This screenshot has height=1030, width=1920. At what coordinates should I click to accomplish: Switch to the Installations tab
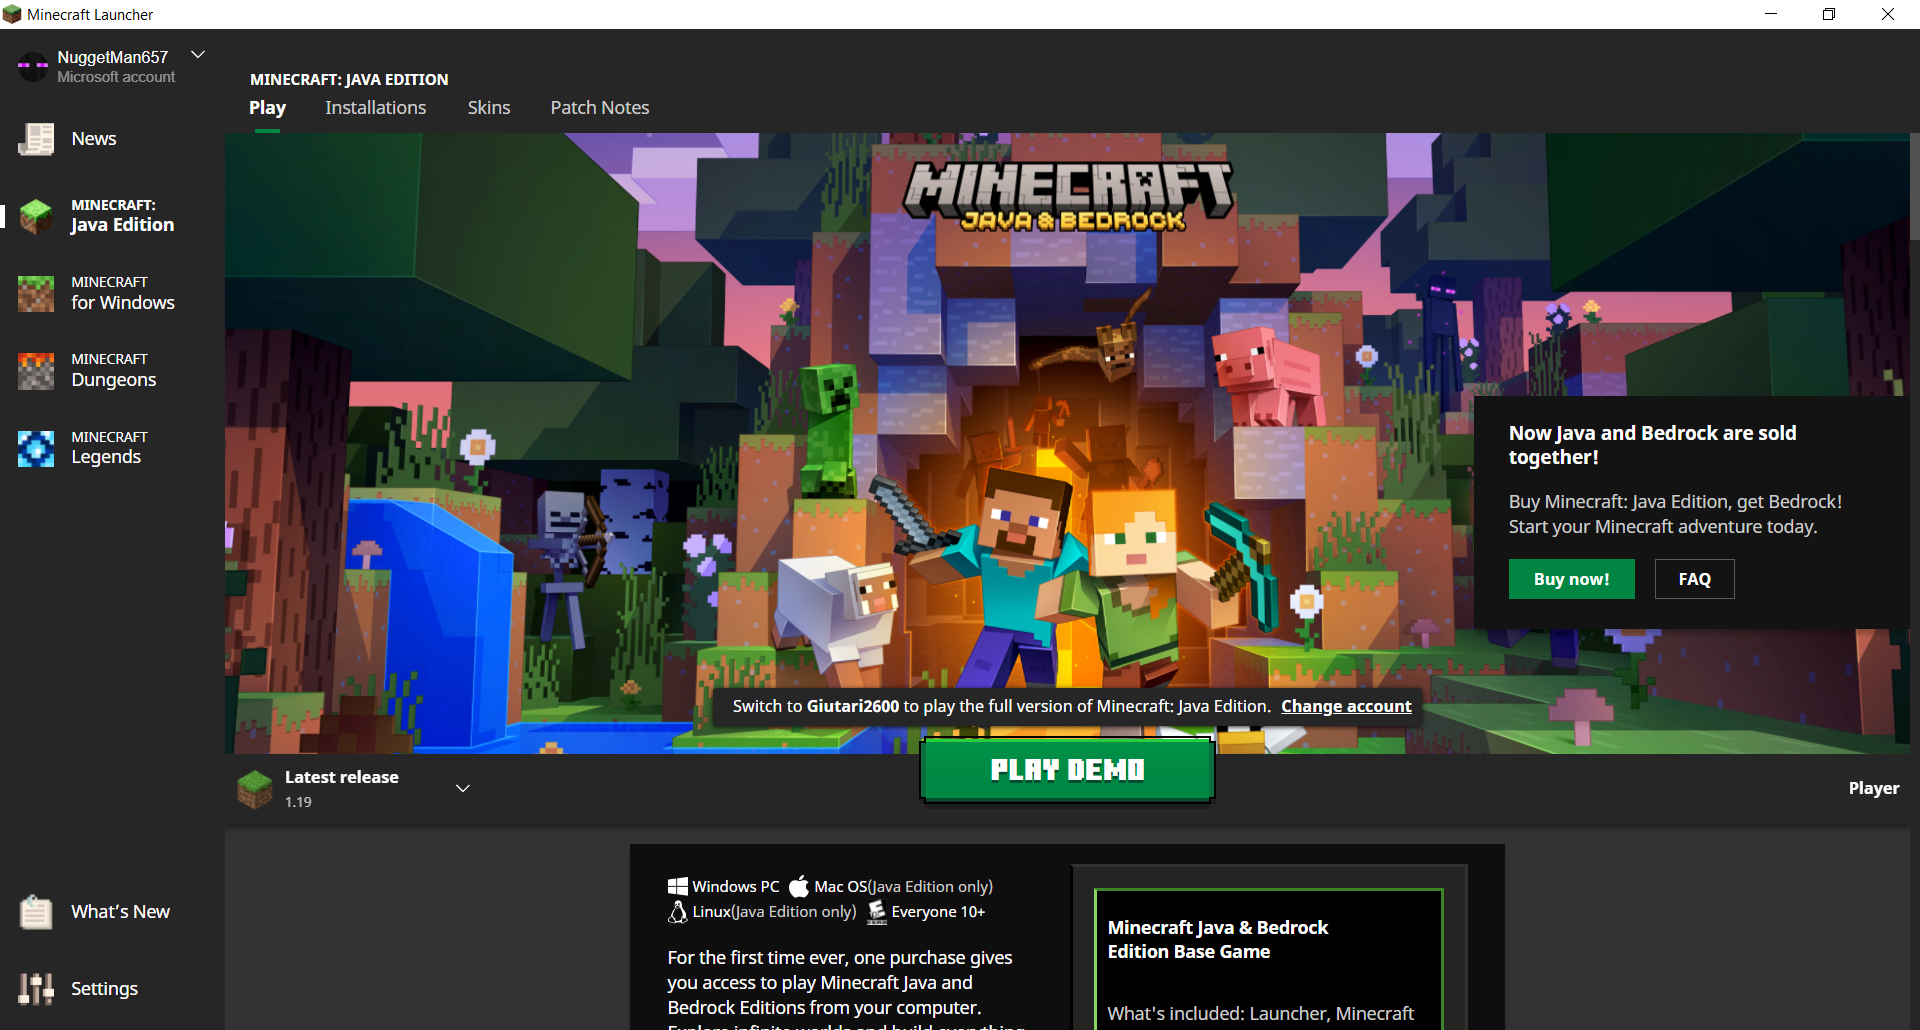(x=375, y=108)
